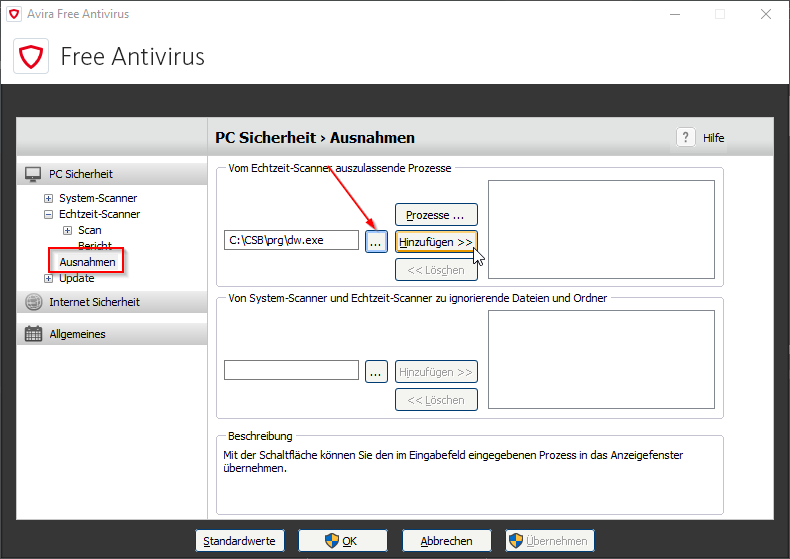
Task: Click the process path input field
Action: click(x=291, y=240)
